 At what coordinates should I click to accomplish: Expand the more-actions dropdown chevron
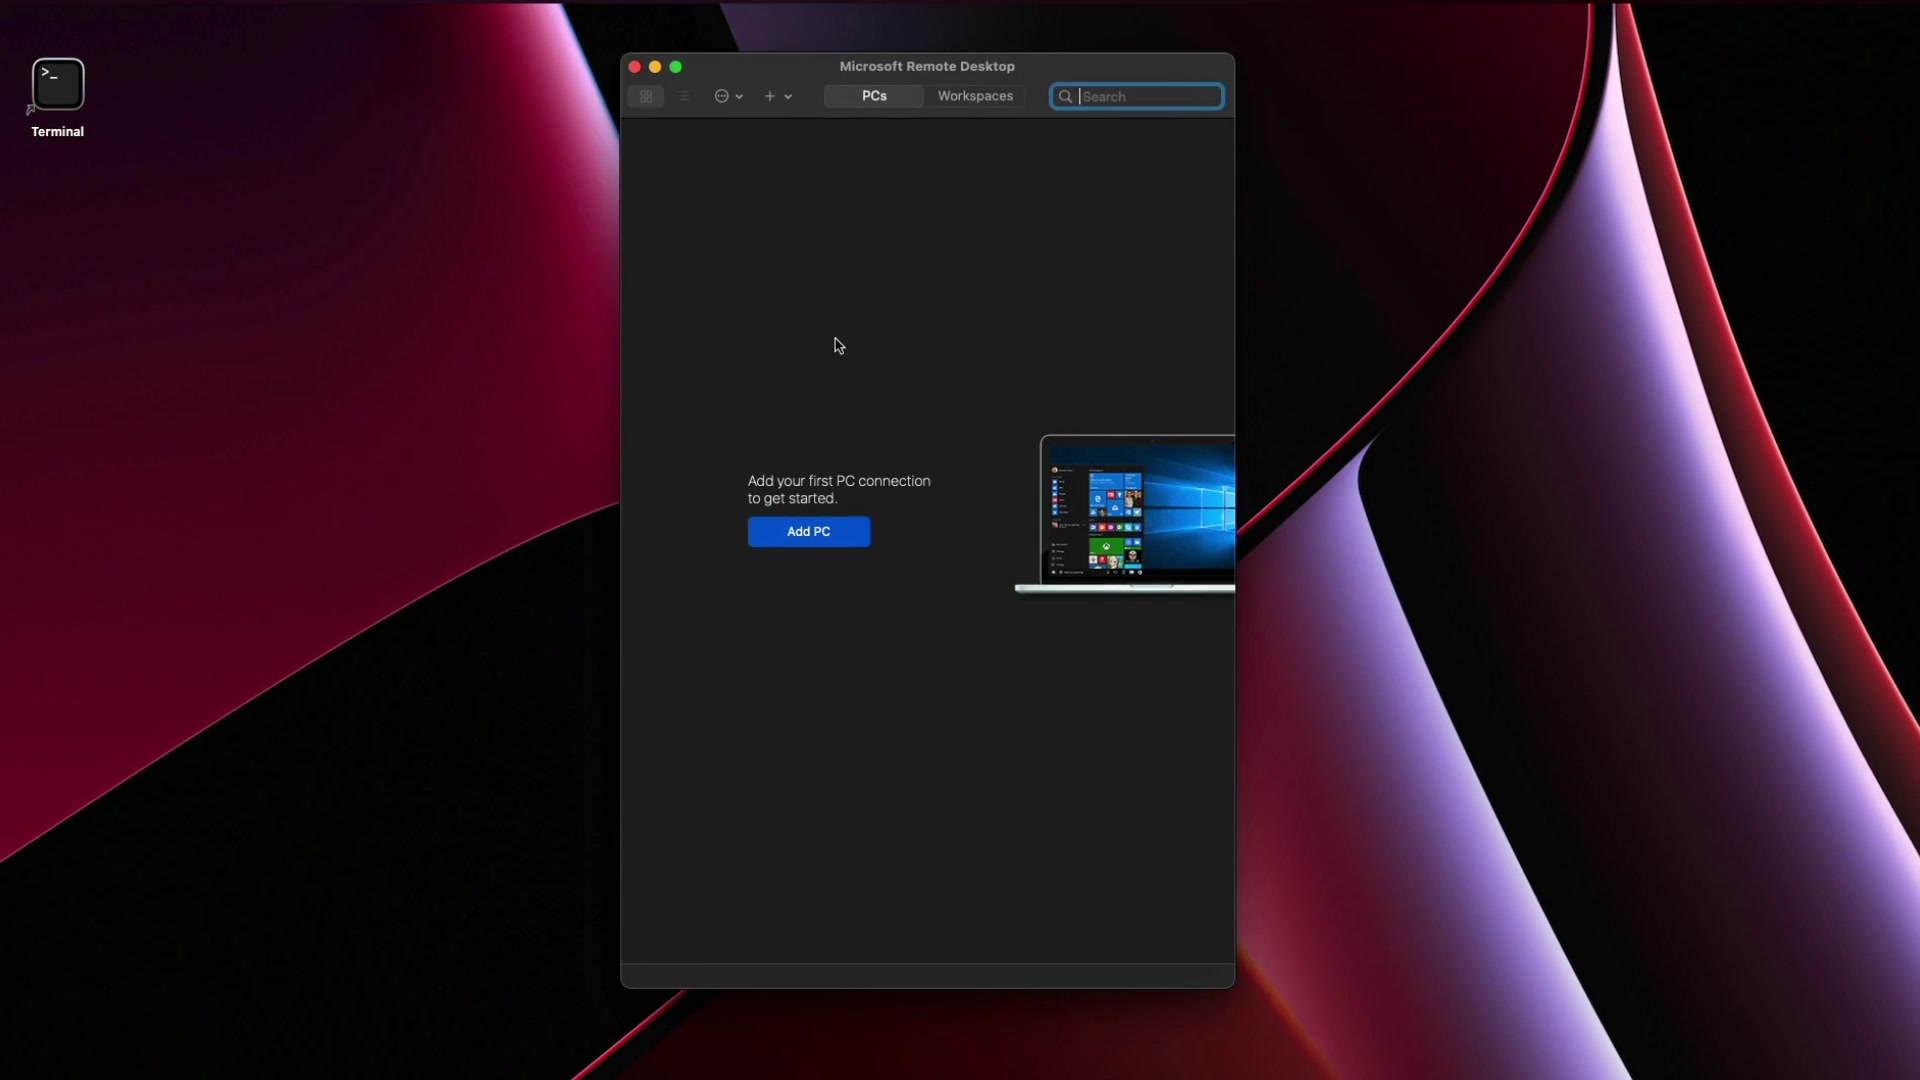coord(739,97)
